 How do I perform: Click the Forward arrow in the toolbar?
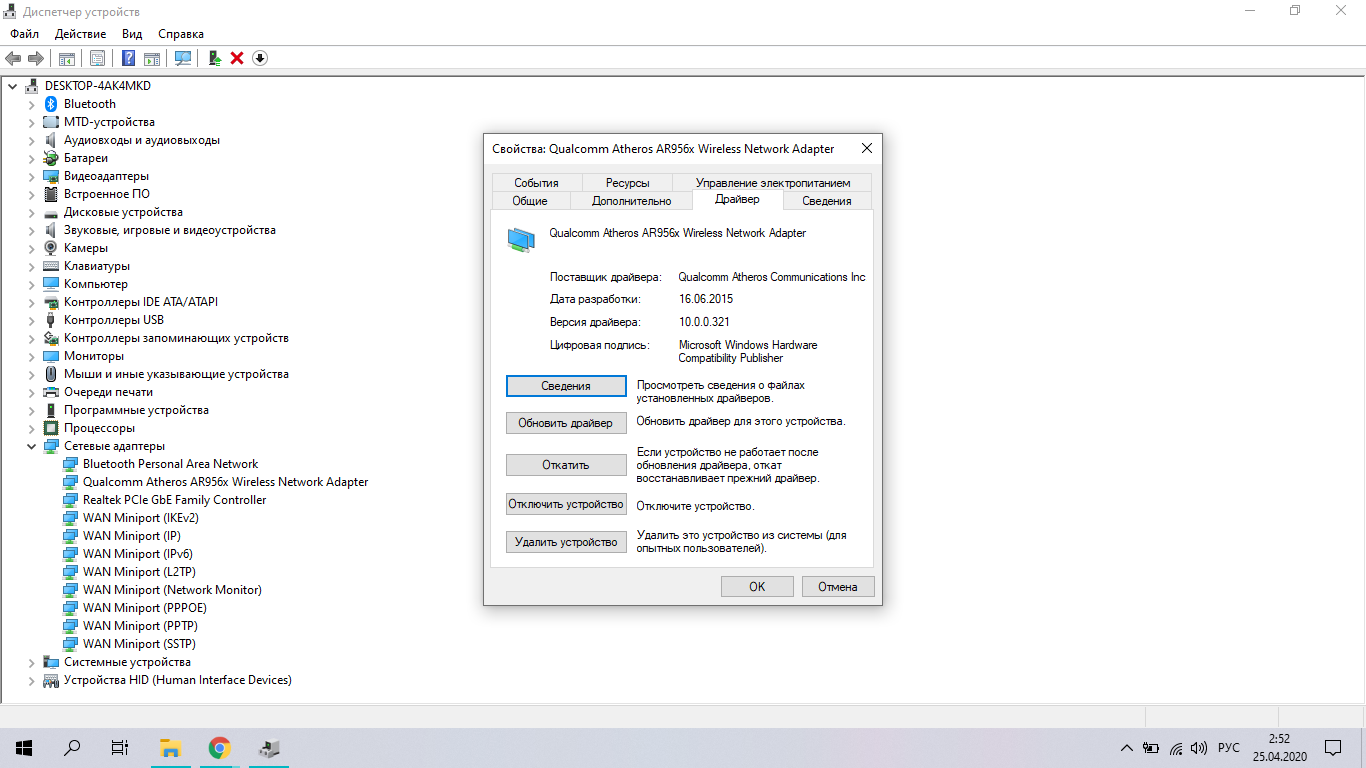36,58
